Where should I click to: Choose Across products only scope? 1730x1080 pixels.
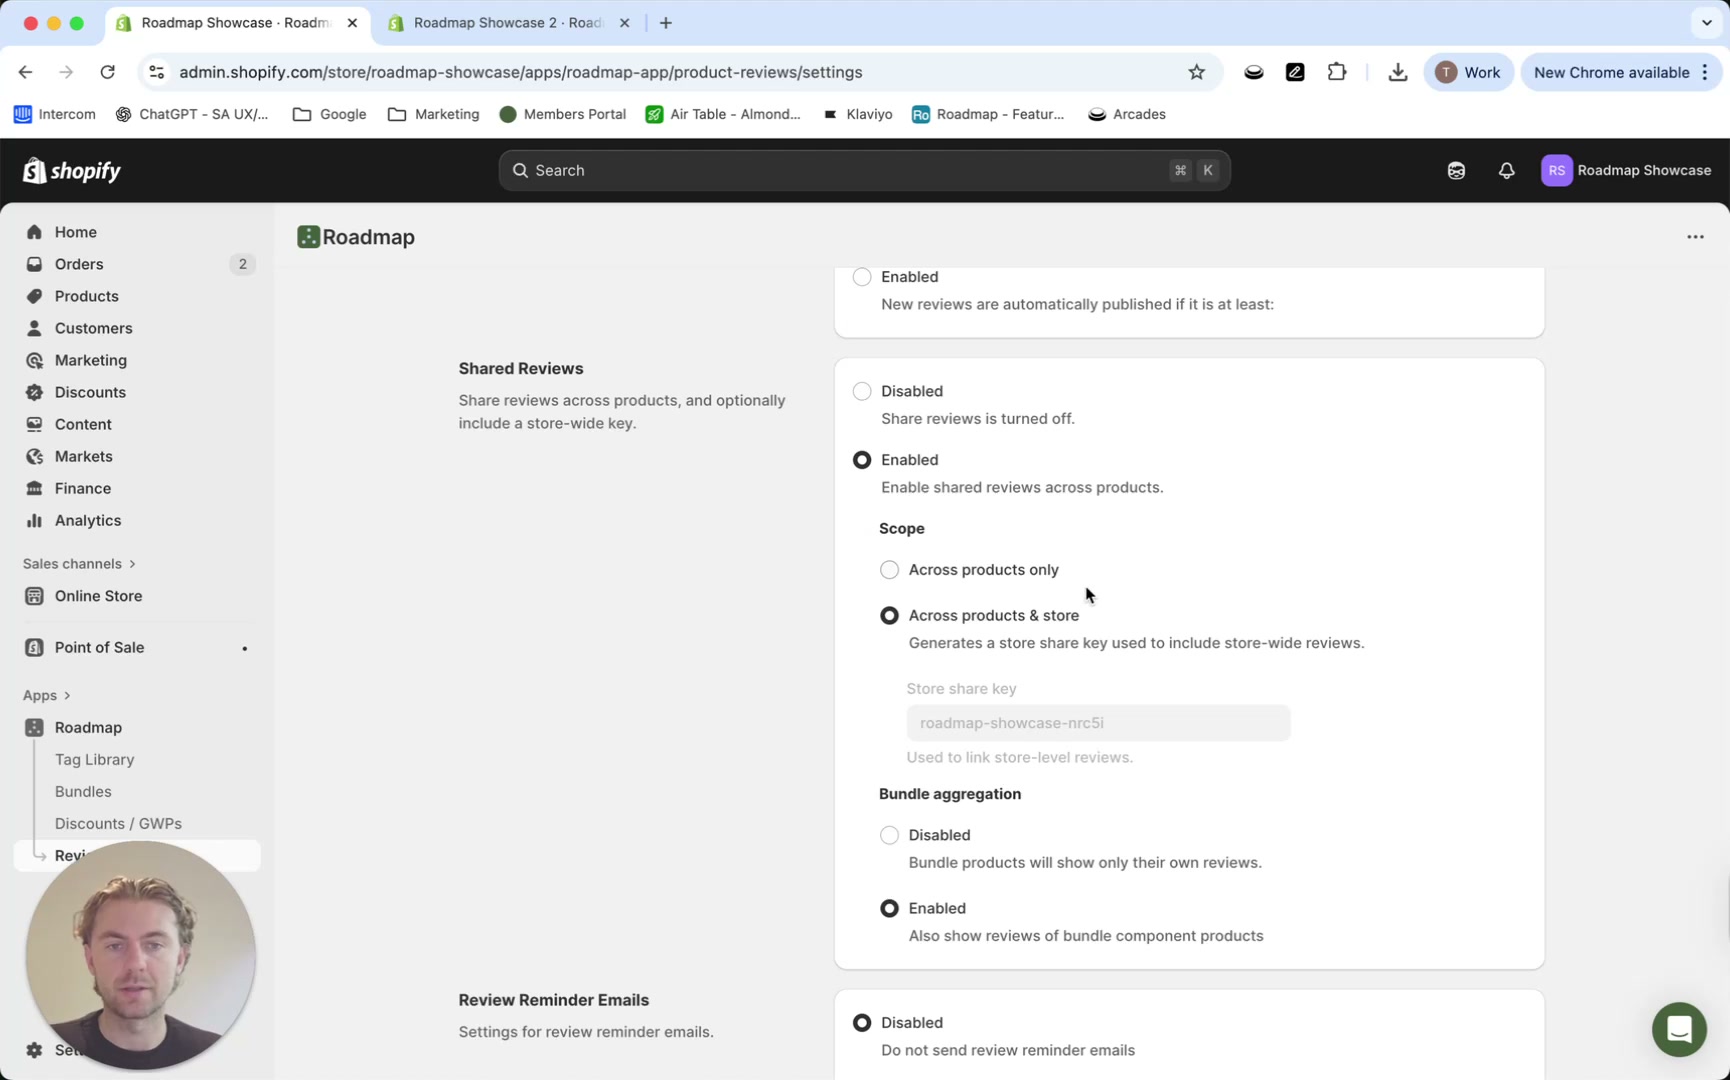[889, 569]
